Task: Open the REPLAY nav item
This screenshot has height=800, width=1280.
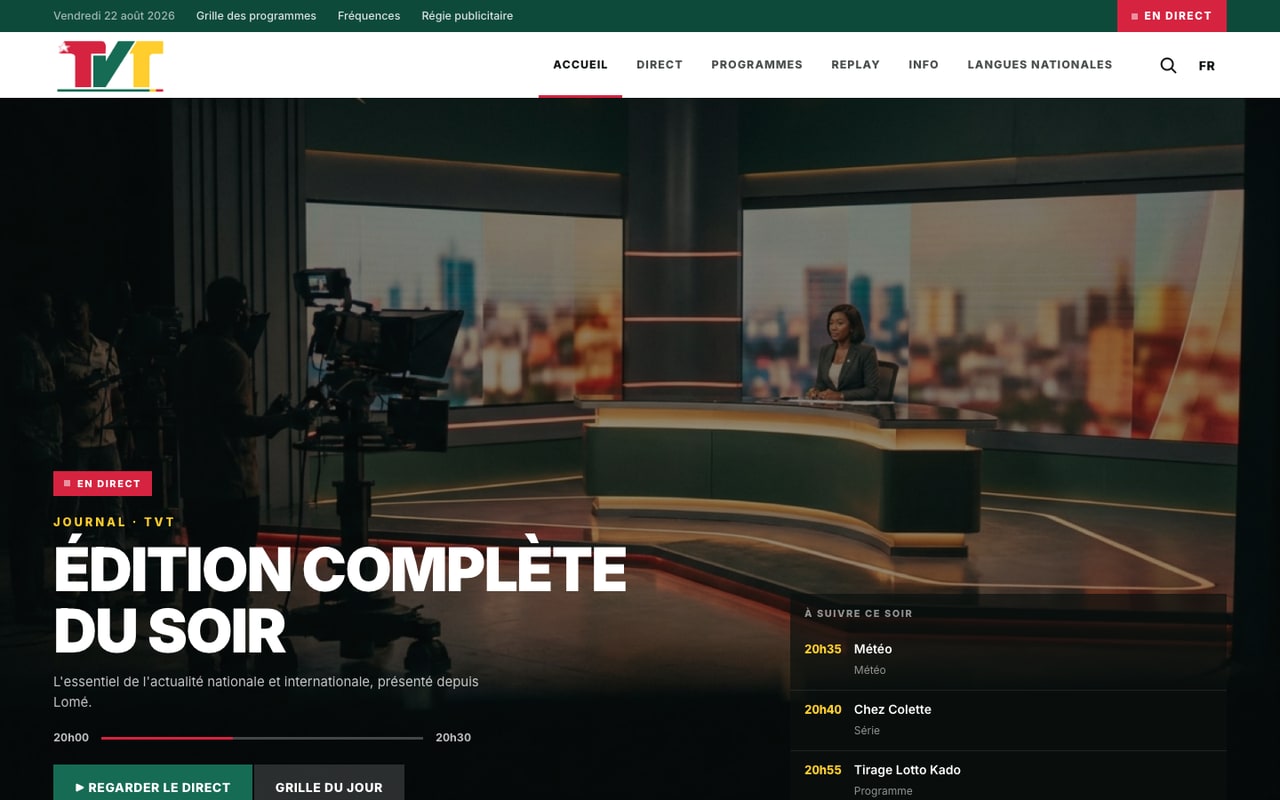Action: pos(855,65)
